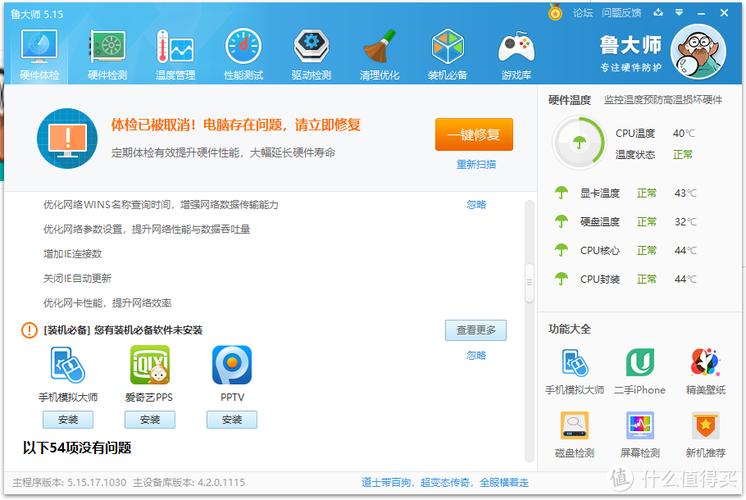Click the 以下54项没有问题 heading

tap(77, 448)
